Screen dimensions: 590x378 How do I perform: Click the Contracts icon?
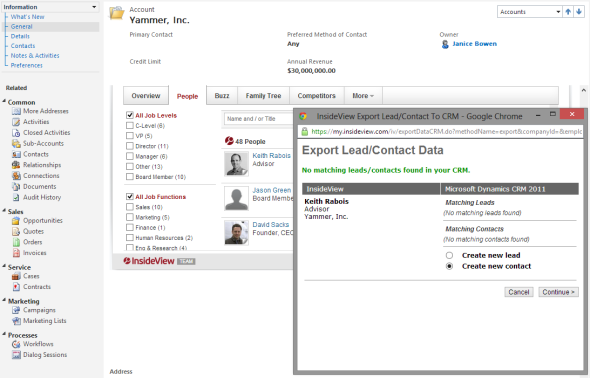(16, 287)
